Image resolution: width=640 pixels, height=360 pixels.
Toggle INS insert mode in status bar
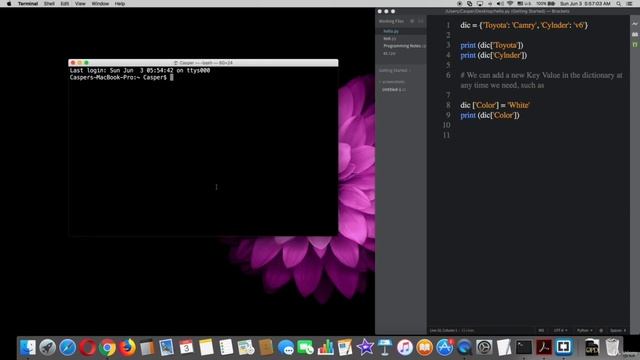click(541, 331)
